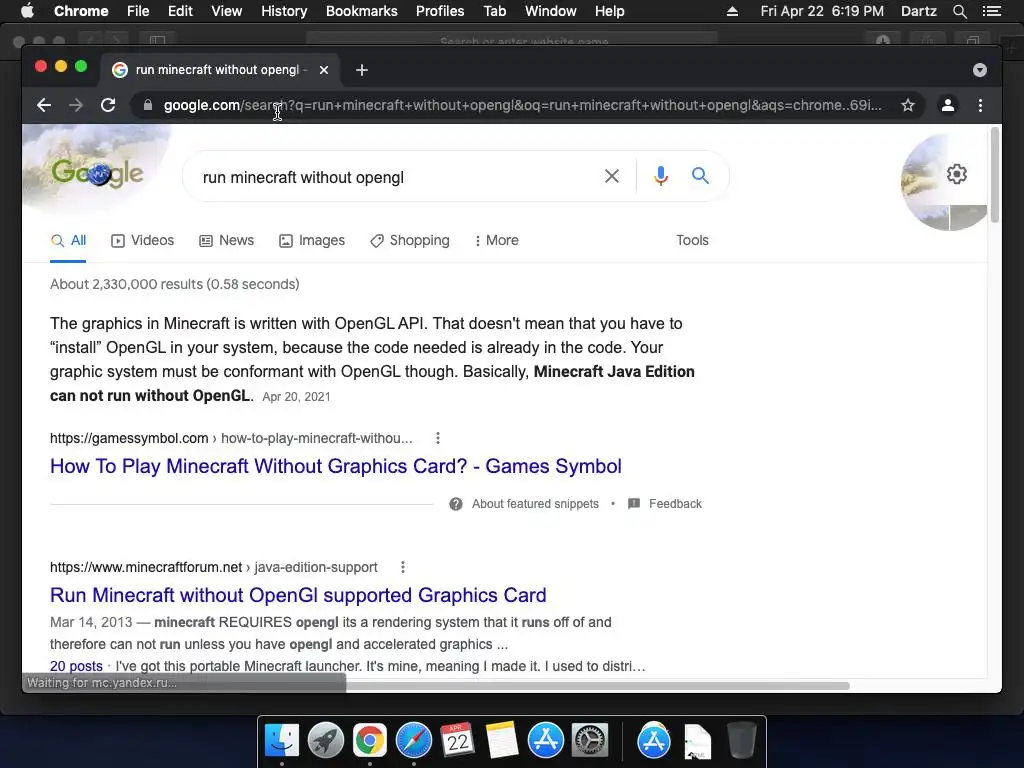The height and width of the screenshot is (768, 1024).
Task: Open the search Tools options
Action: pyautogui.click(x=692, y=240)
